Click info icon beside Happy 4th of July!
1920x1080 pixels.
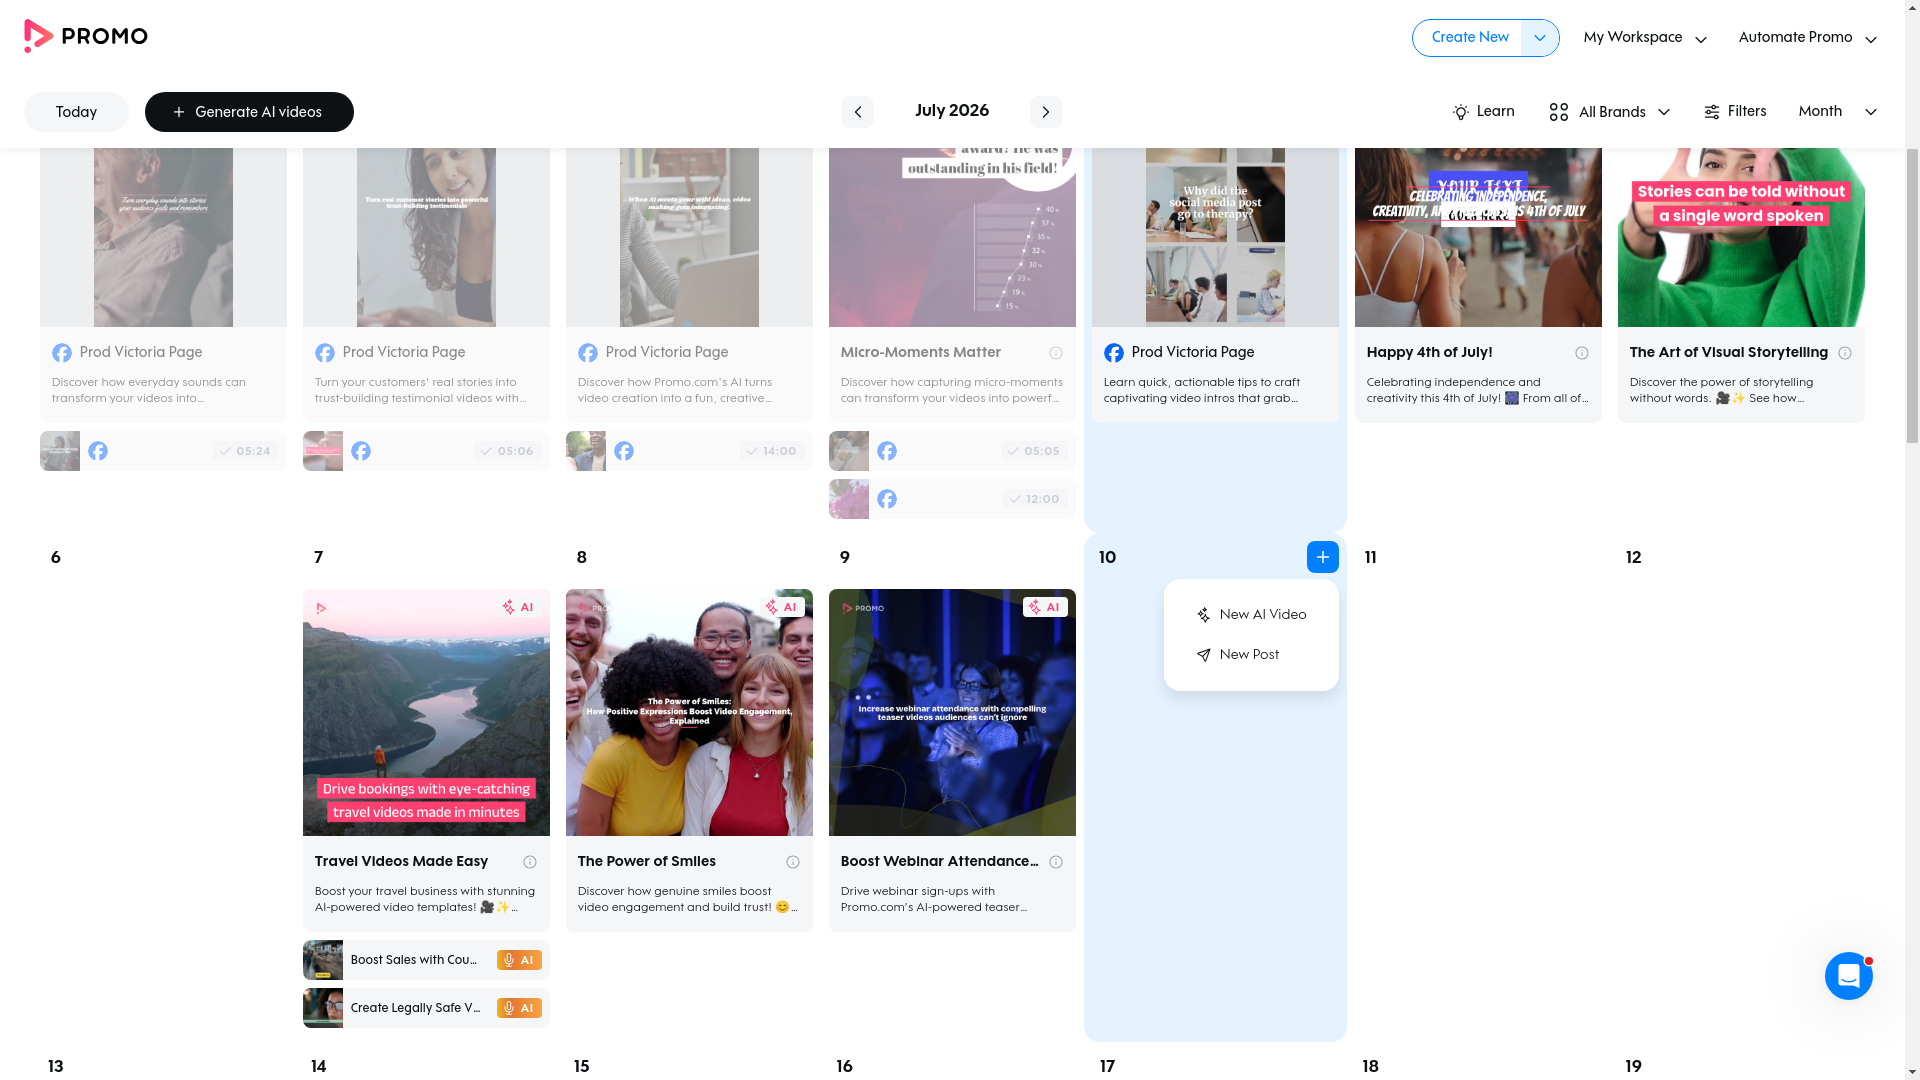click(x=1582, y=353)
